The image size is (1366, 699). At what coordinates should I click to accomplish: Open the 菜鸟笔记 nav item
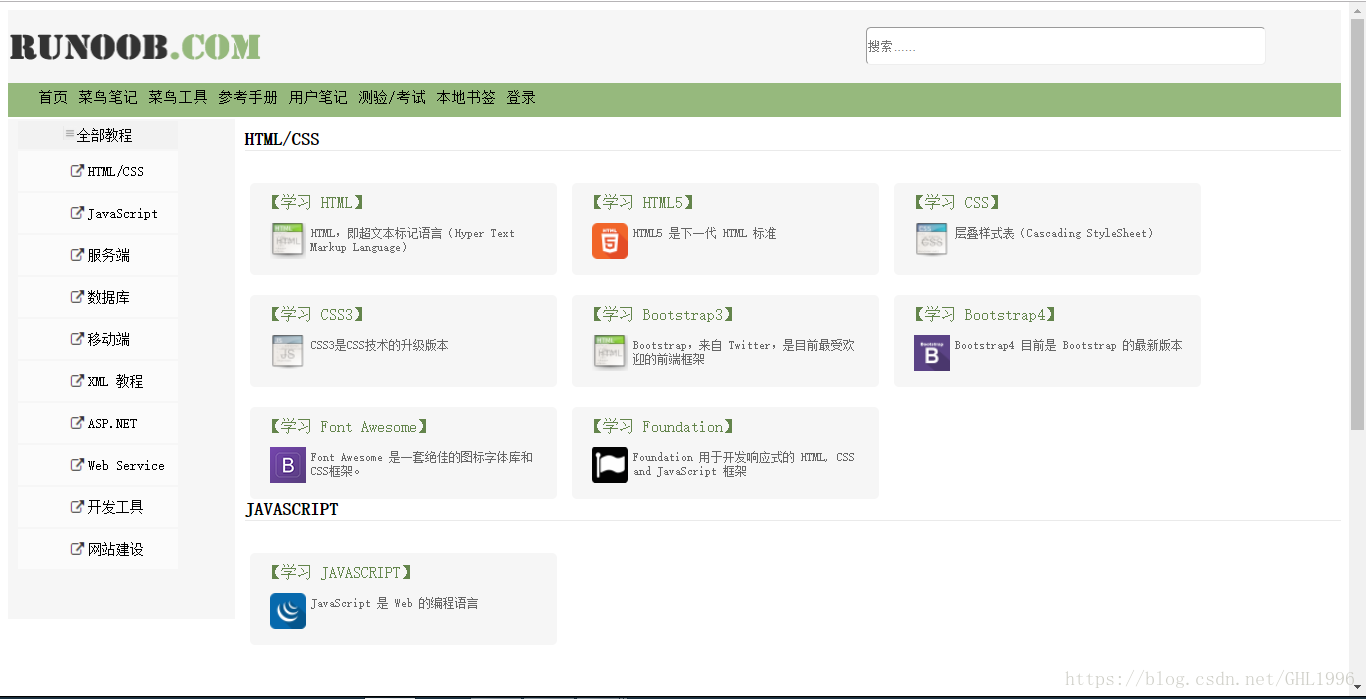point(108,97)
